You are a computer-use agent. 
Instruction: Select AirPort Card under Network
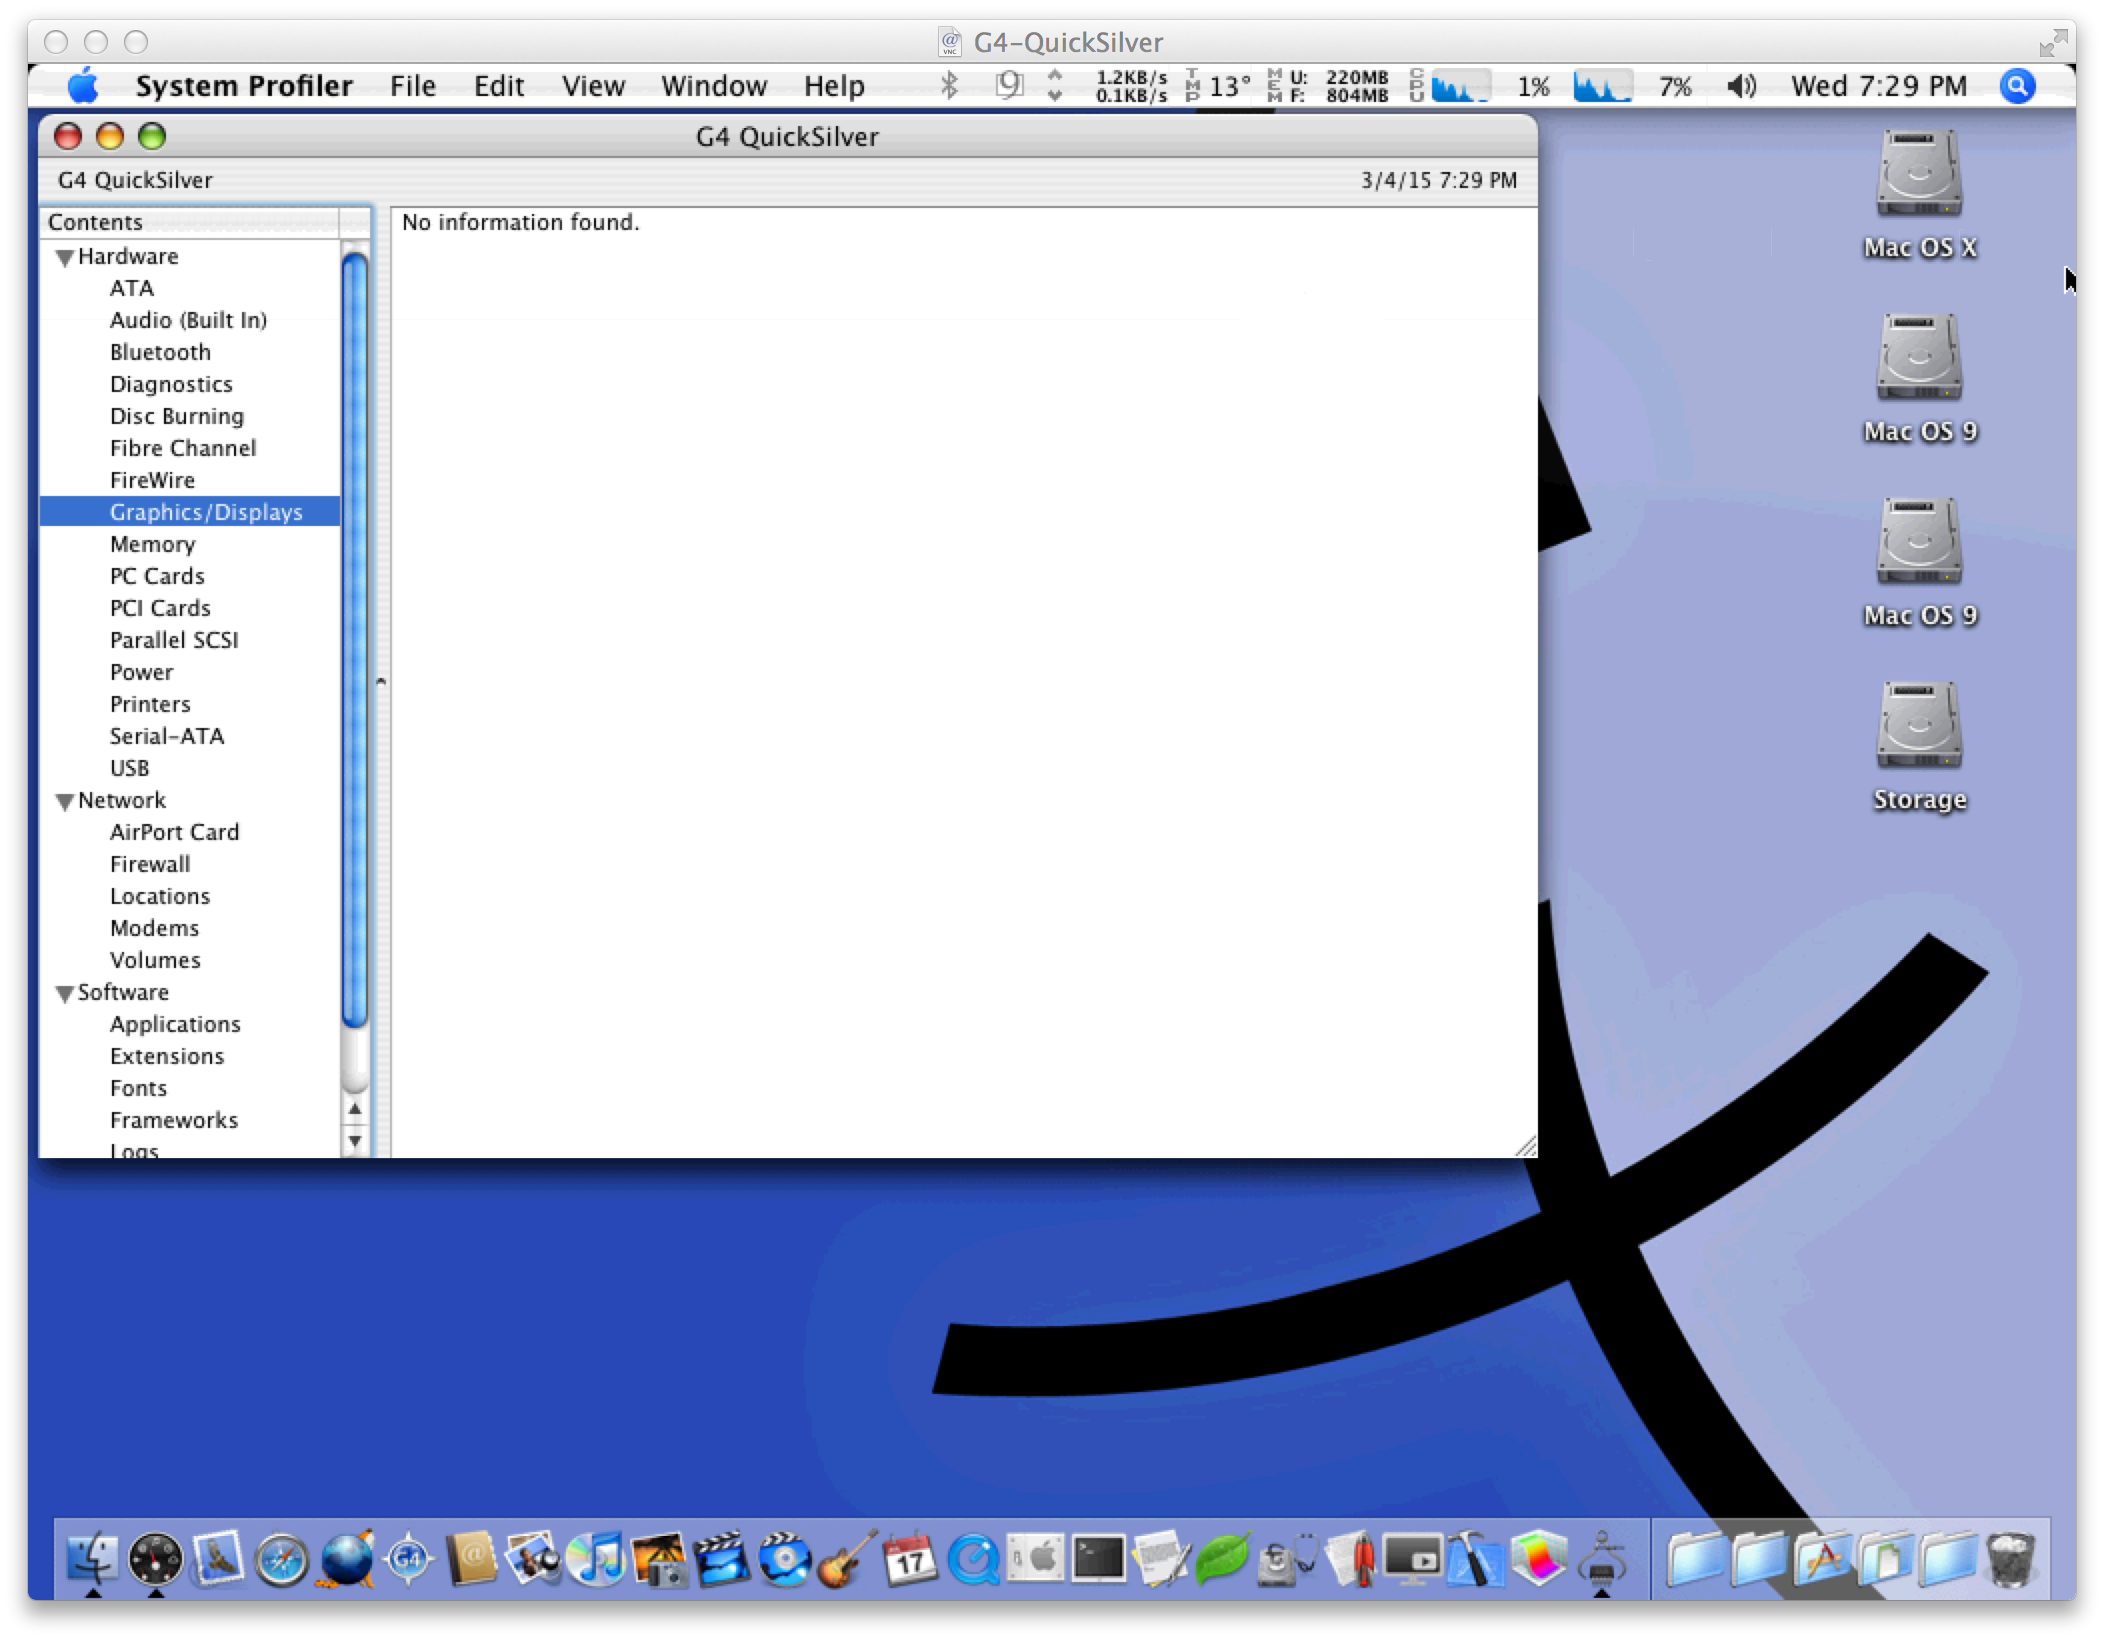pyautogui.click(x=174, y=832)
